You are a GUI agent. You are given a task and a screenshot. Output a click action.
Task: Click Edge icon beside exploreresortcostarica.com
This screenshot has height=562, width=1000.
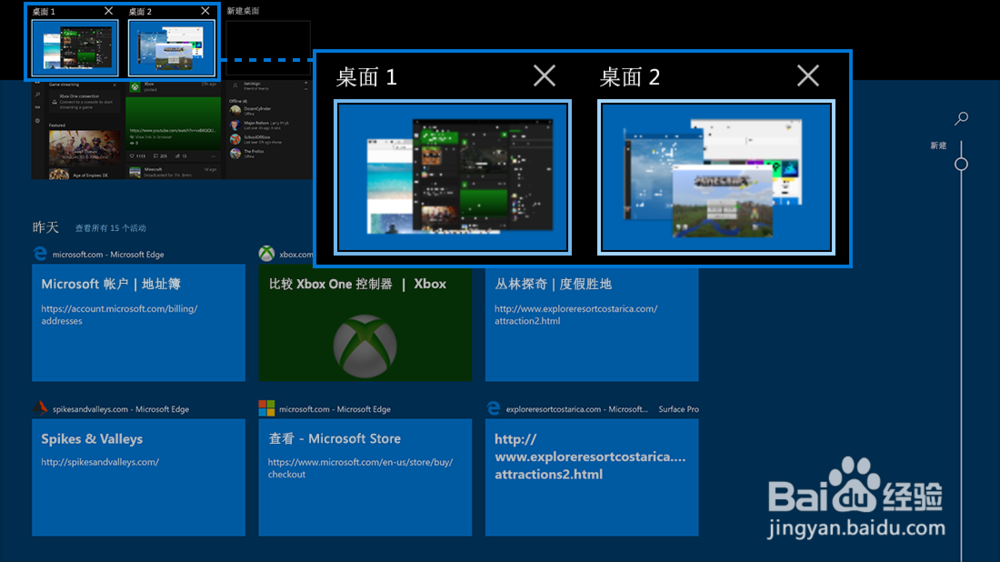(x=493, y=408)
